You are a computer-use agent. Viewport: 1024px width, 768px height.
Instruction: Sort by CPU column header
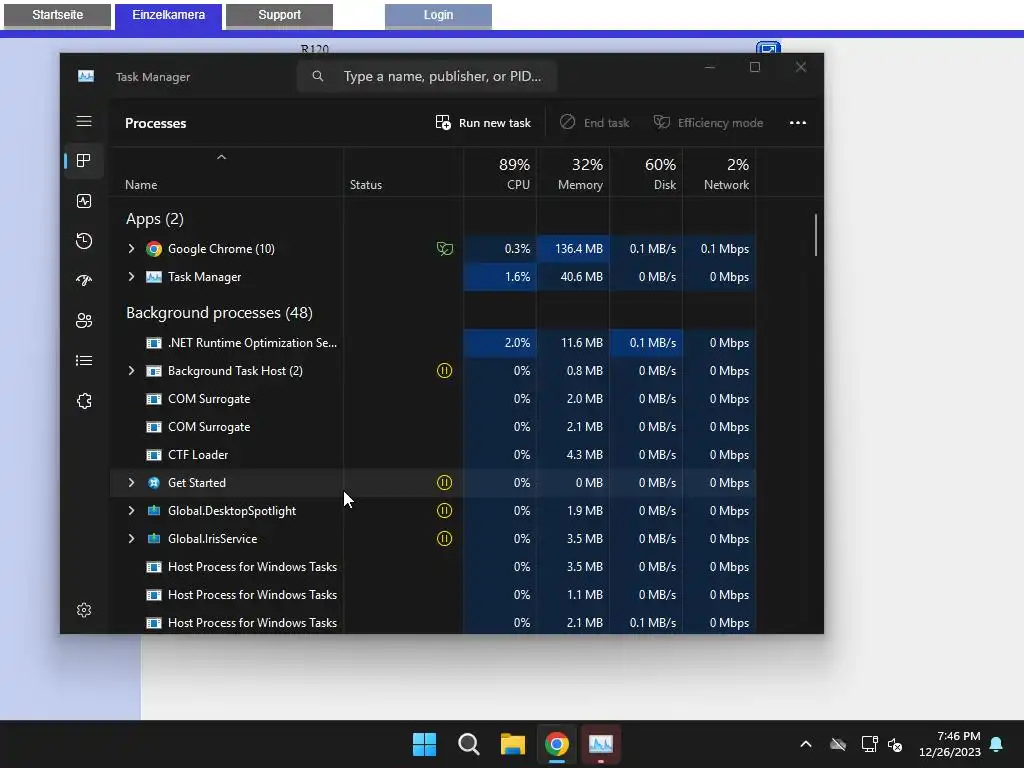[x=500, y=173]
